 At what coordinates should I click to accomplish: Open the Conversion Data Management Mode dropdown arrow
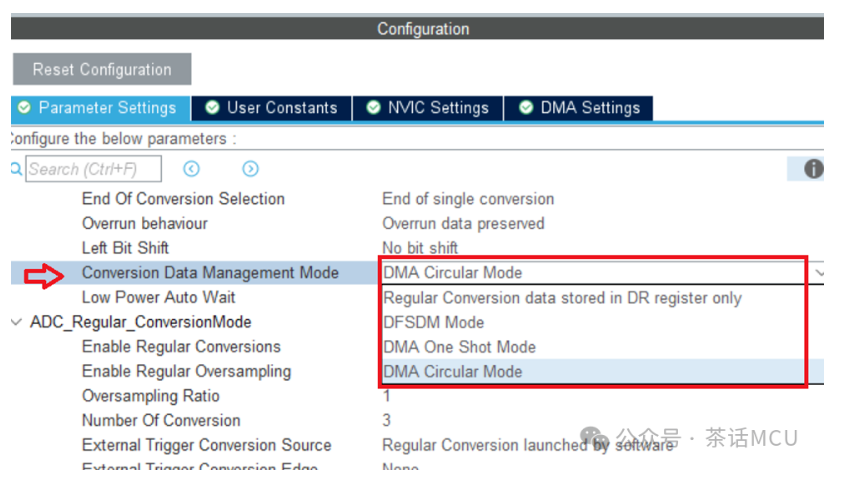click(x=819, y=272)
